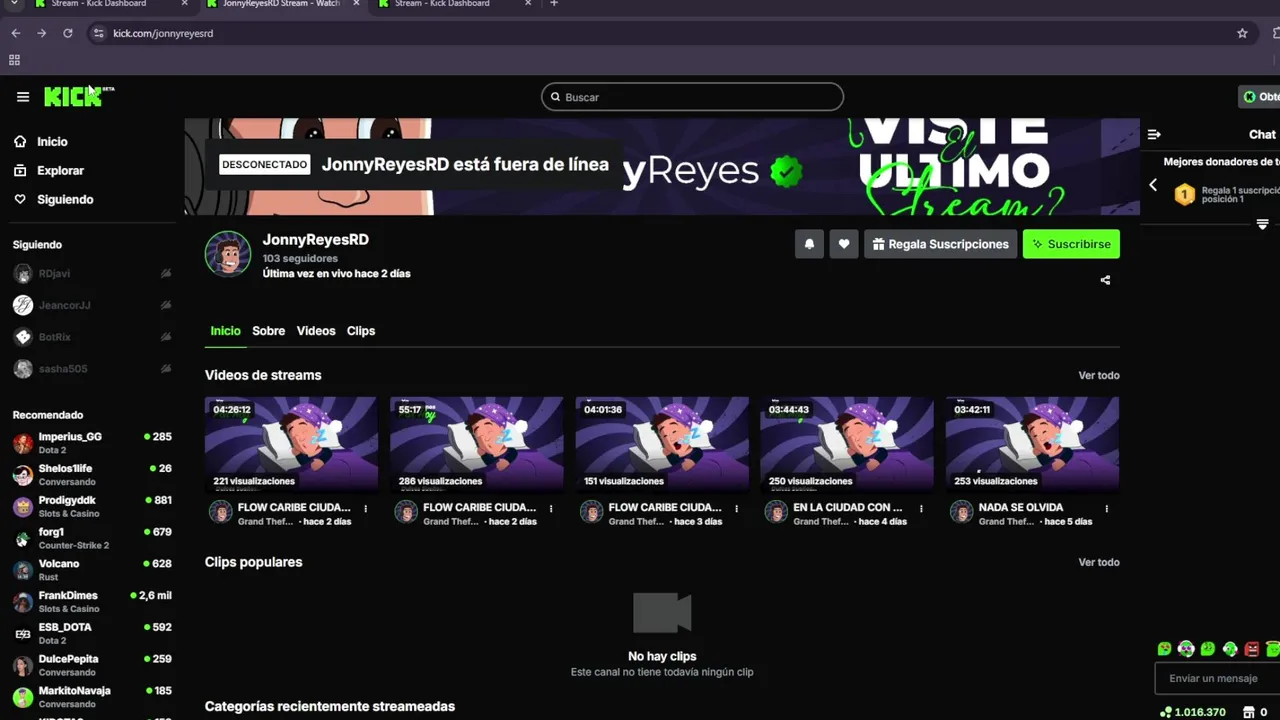Click the Suscribirse button

coord(1071,244)
